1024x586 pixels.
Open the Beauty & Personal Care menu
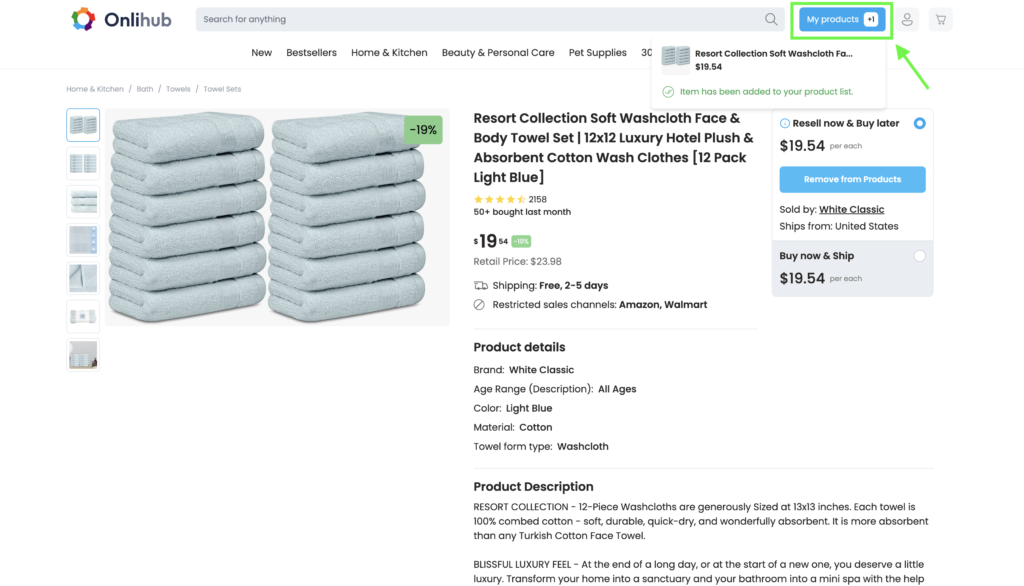498,53
